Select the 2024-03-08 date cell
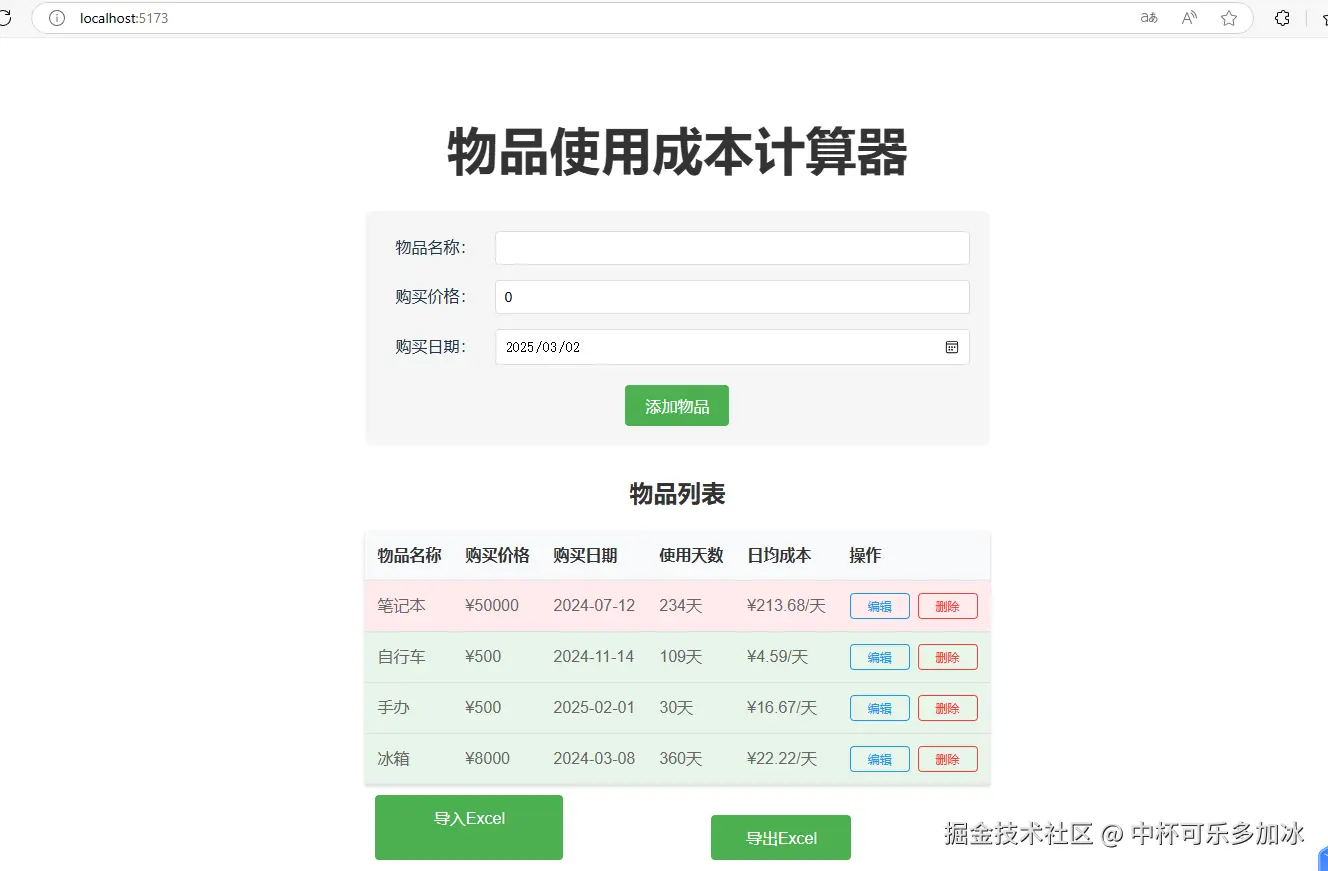The height and width of the screenshot is (871, 1328). (594, 759)
